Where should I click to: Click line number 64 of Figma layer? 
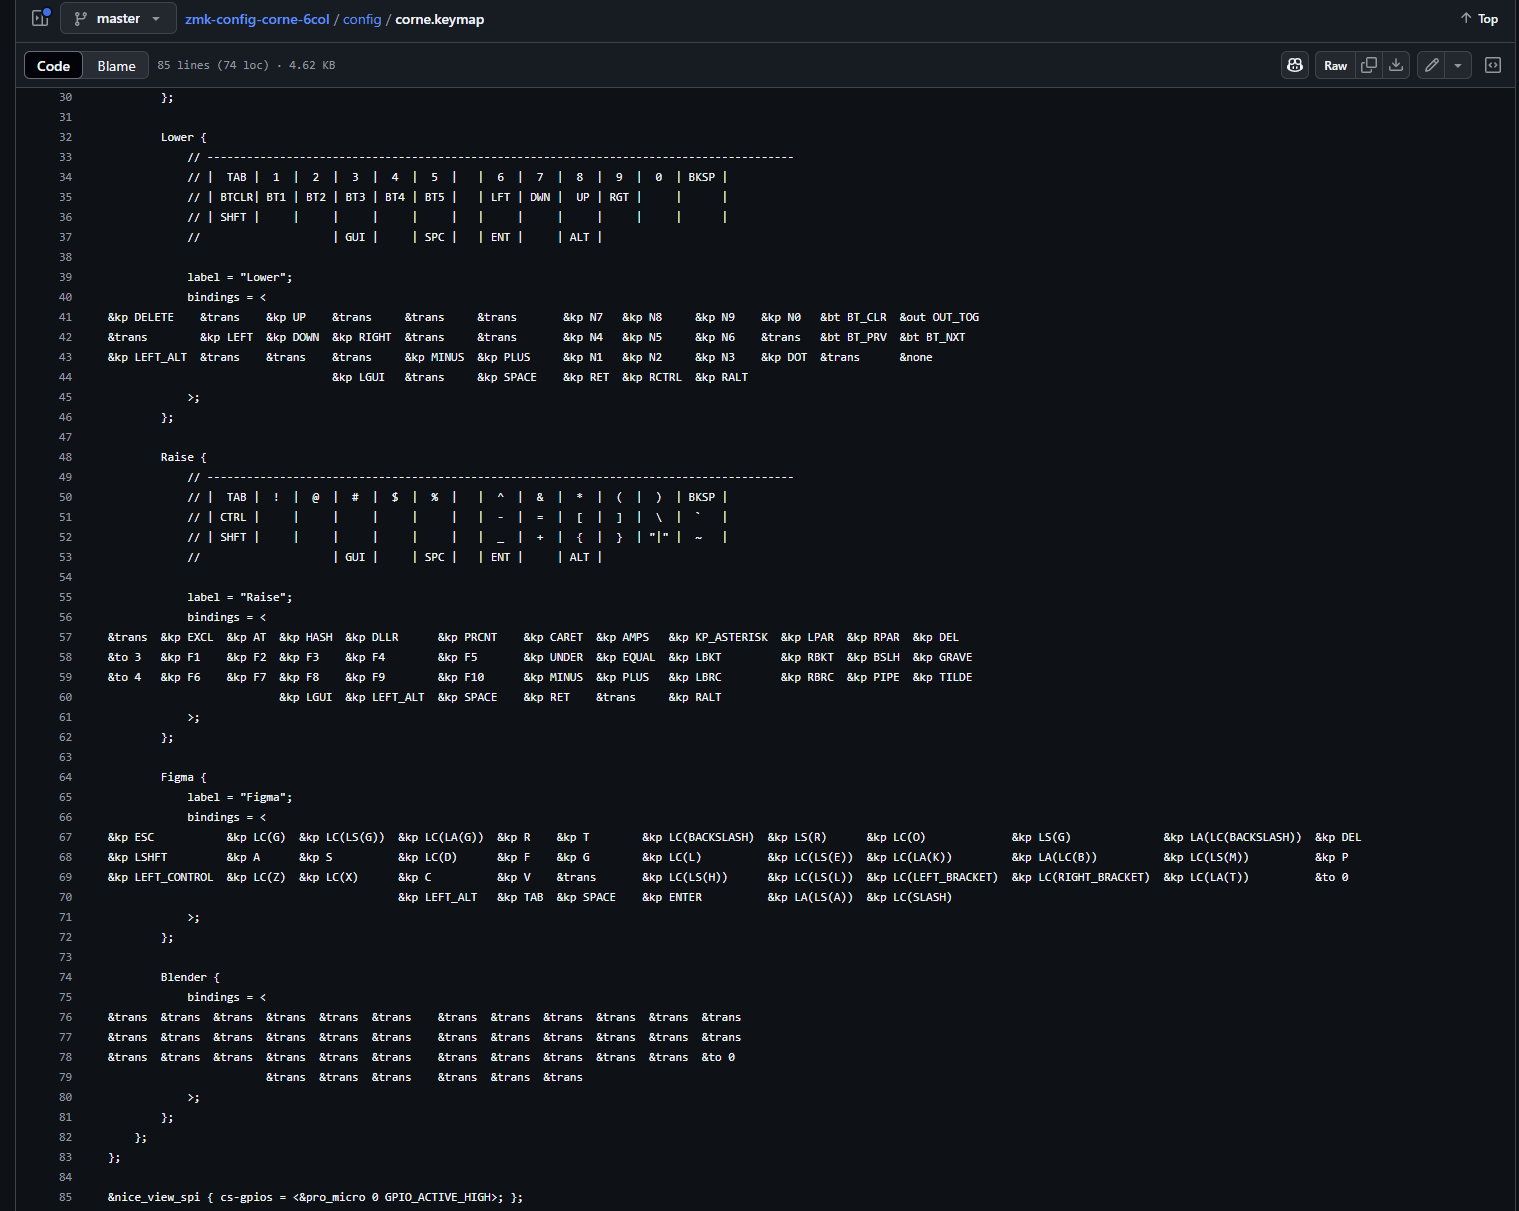tap(65, 777)
